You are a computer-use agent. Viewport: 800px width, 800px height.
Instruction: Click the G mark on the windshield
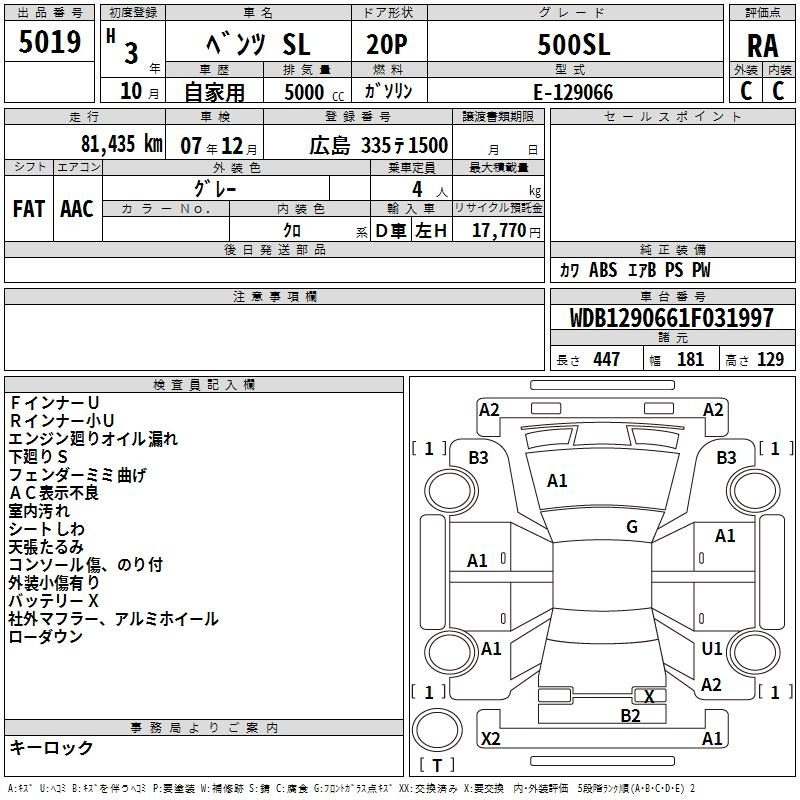pyautogui.click(x=631, y=527)
